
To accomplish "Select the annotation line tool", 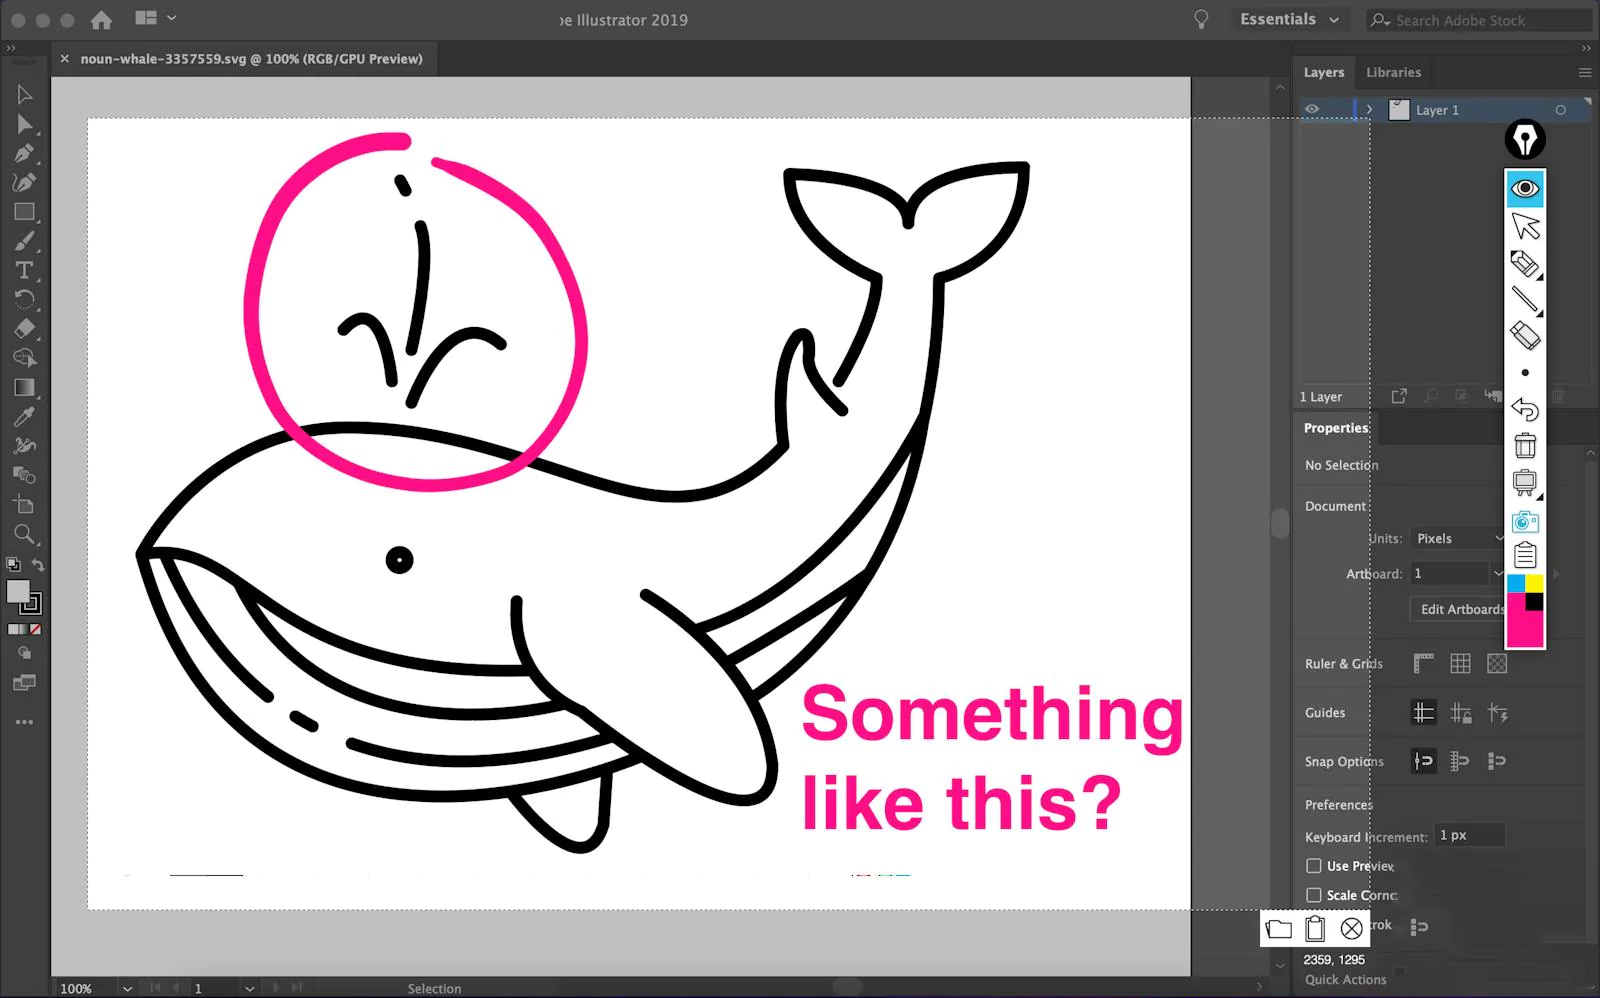I will tap(1525, 300).
